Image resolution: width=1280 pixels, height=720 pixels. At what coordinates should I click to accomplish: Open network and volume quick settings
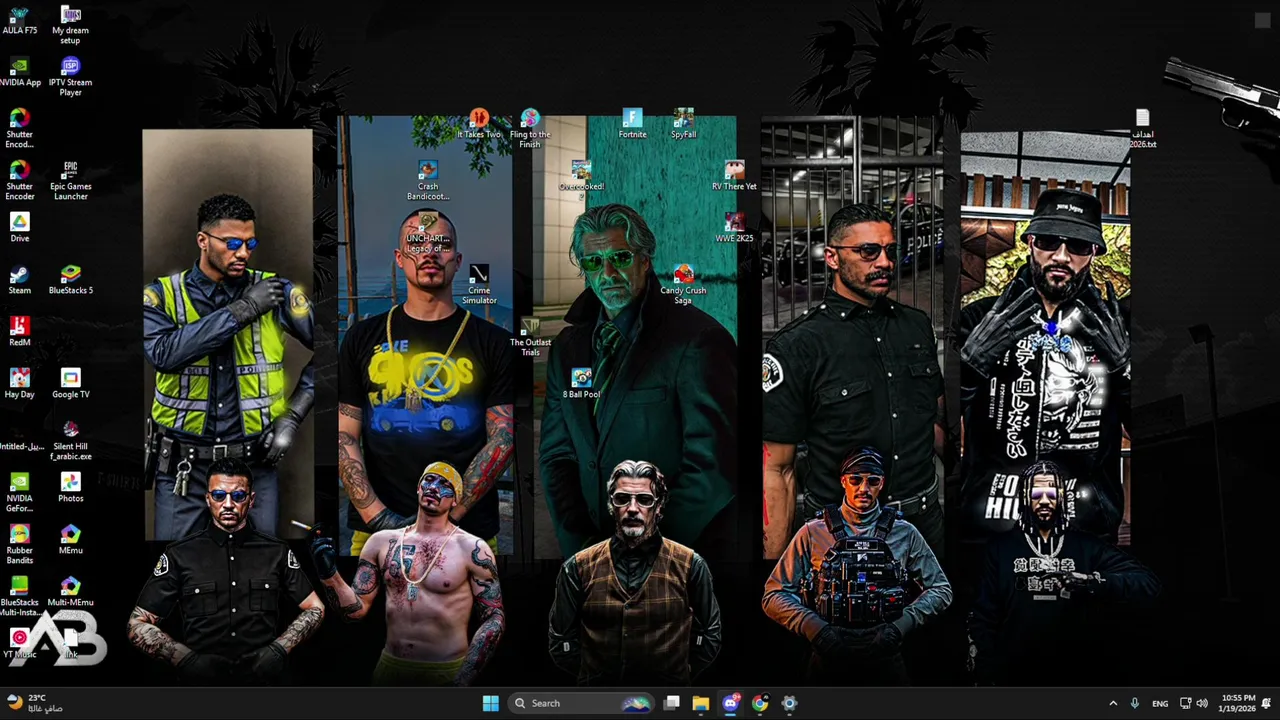point(1194,703)
